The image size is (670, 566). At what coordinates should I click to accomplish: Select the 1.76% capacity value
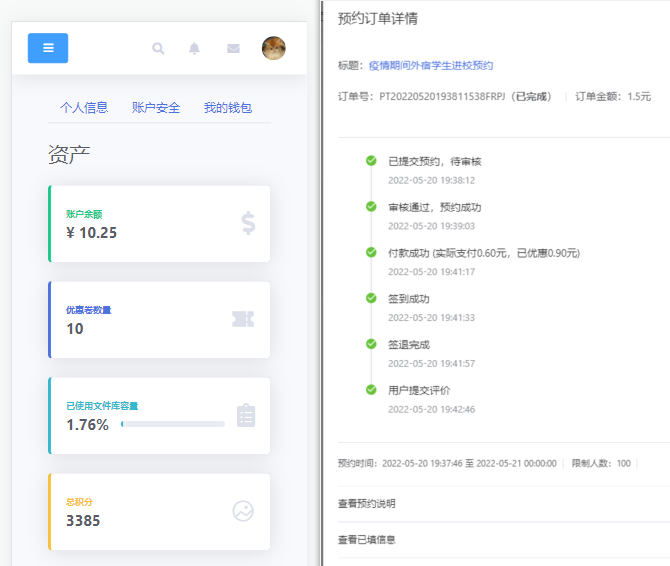88,425
